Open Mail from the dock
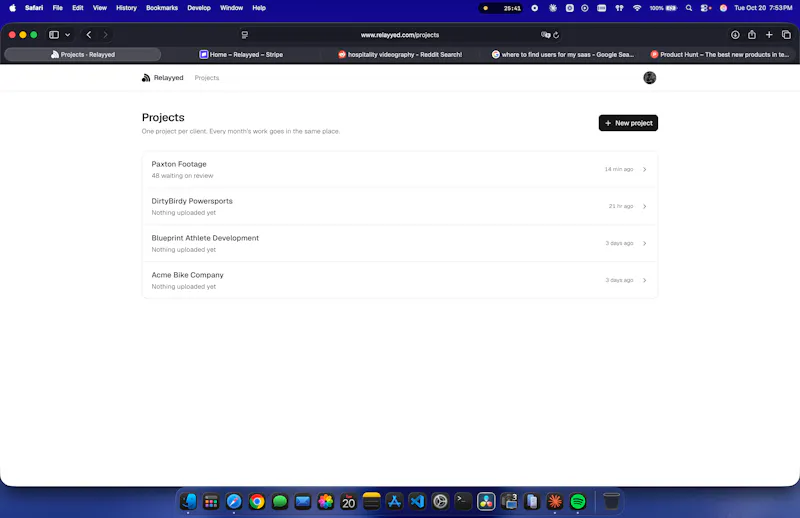The height and width of the screenshot is (518, 800). click(303, 502)
